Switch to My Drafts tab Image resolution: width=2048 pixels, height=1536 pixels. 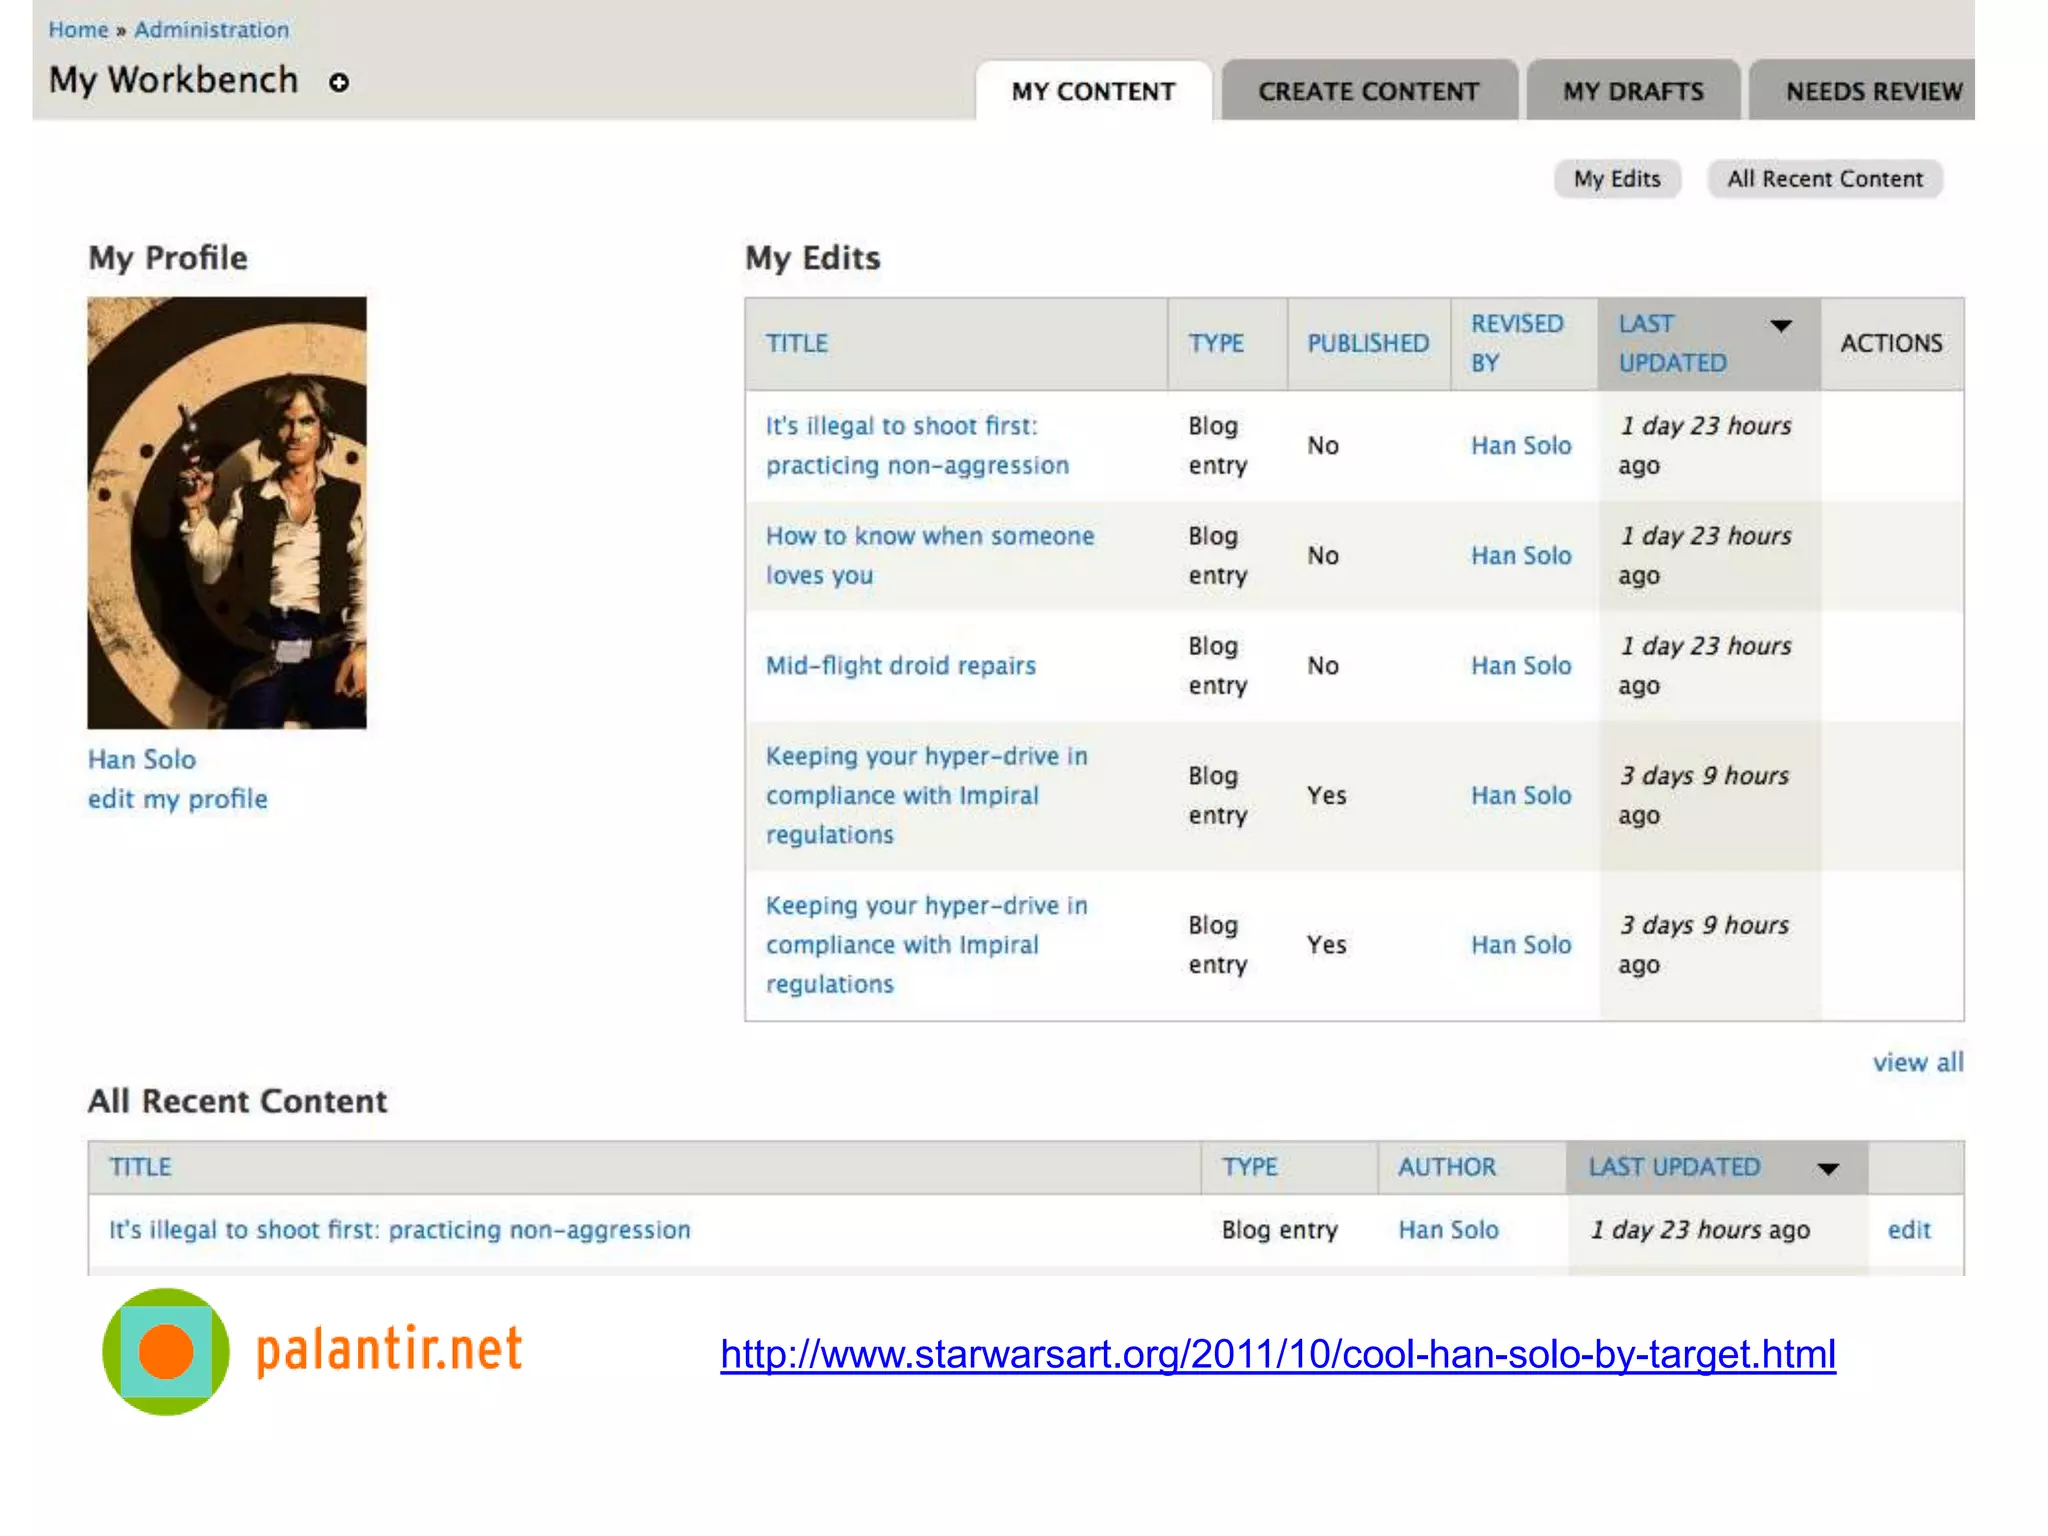pyautogui.click(x=1633, y=92)
